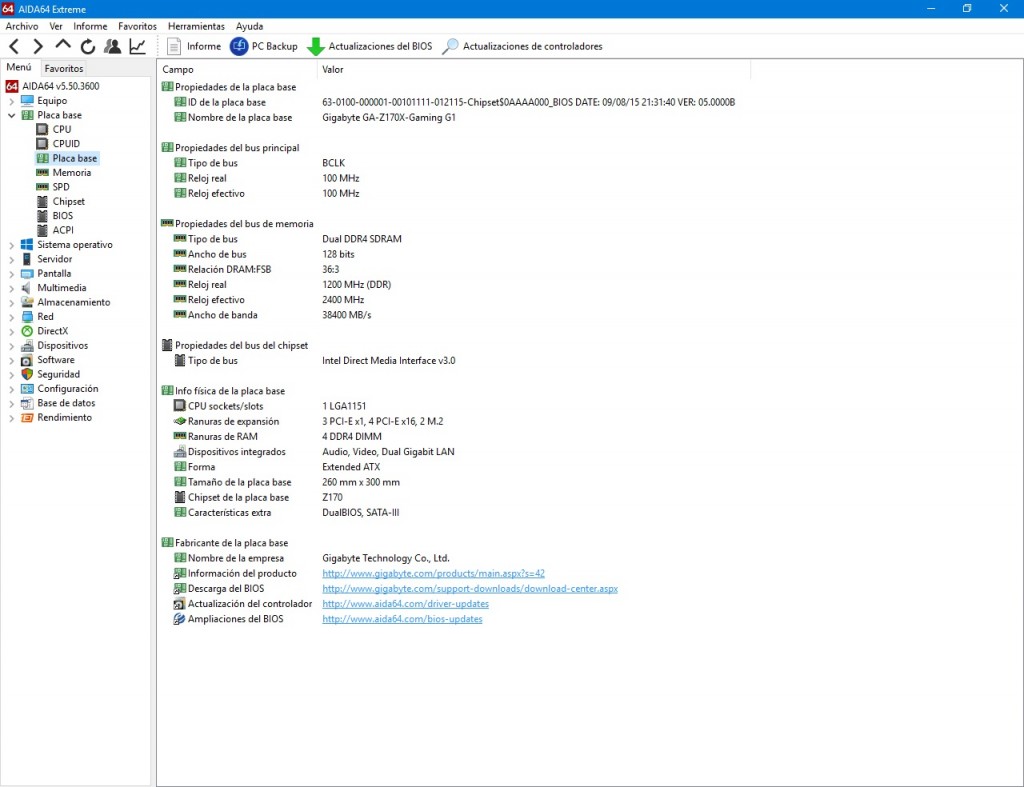Viewport: 1024px width, 787px height.
Task: Open the Gigabyte product information link
Action: click(x=433, y=574)
